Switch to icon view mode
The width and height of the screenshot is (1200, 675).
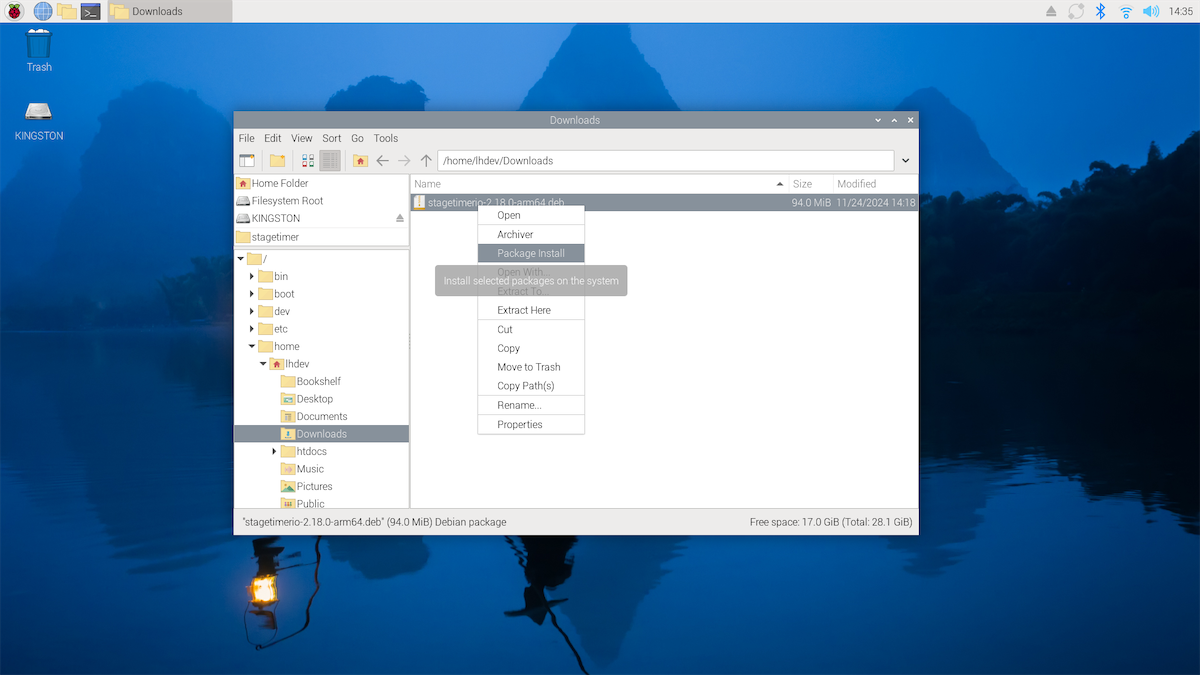tap(308, 160)
